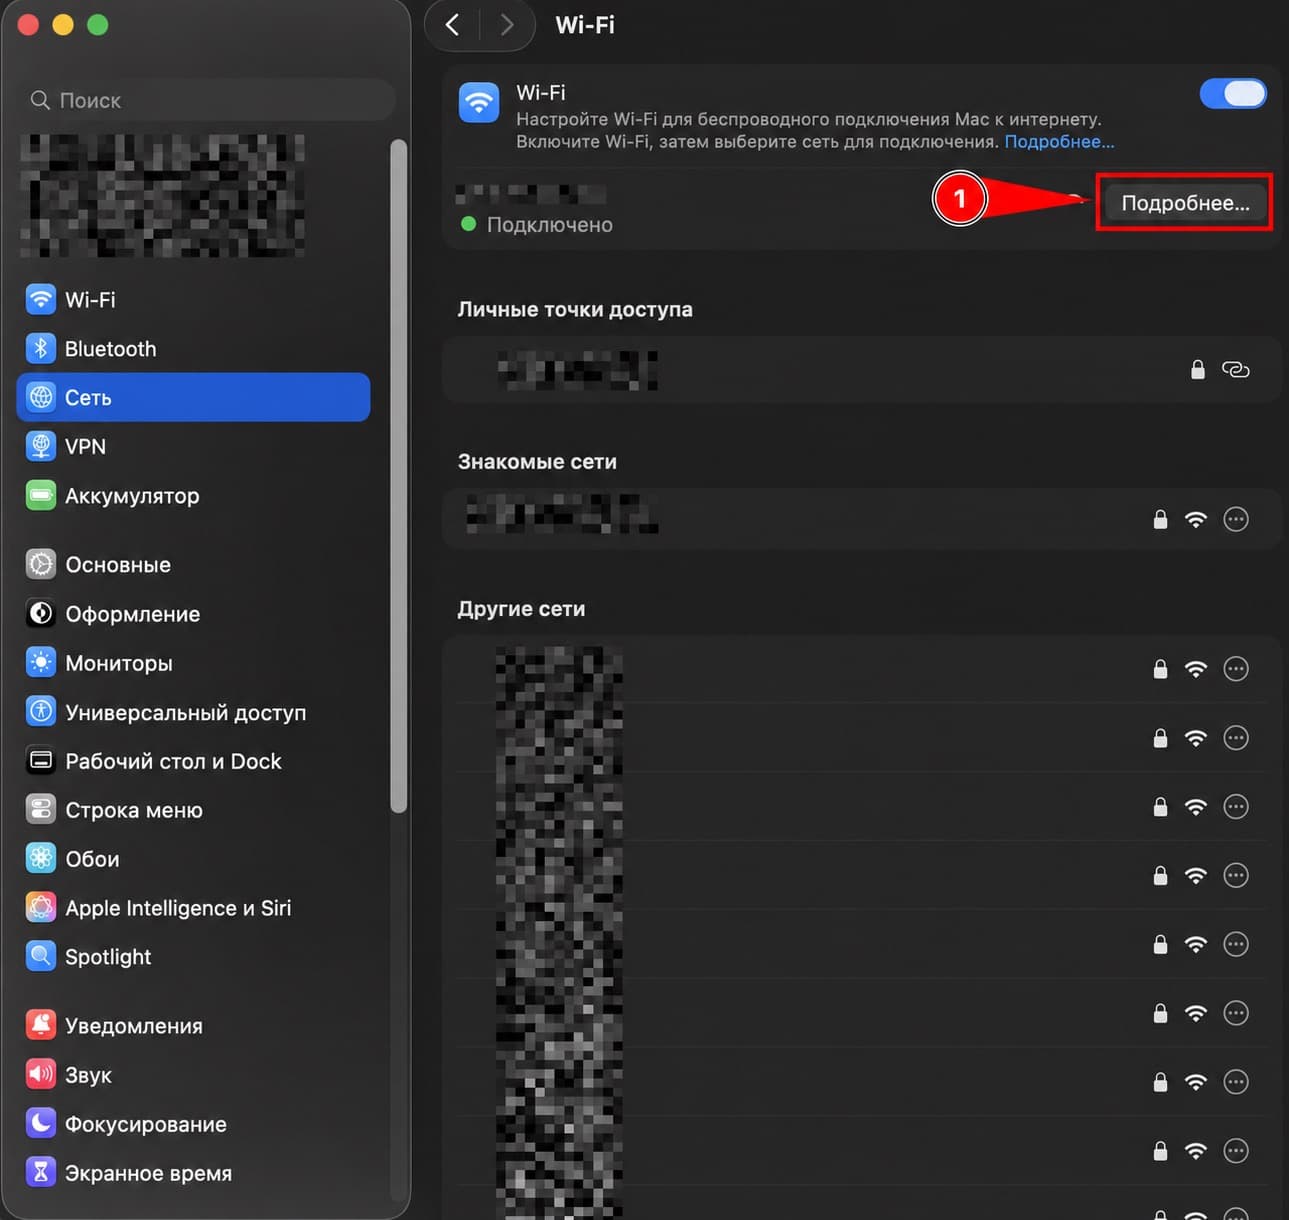
Task: Open Оформление settings
Action: click(x=193, y=613)
